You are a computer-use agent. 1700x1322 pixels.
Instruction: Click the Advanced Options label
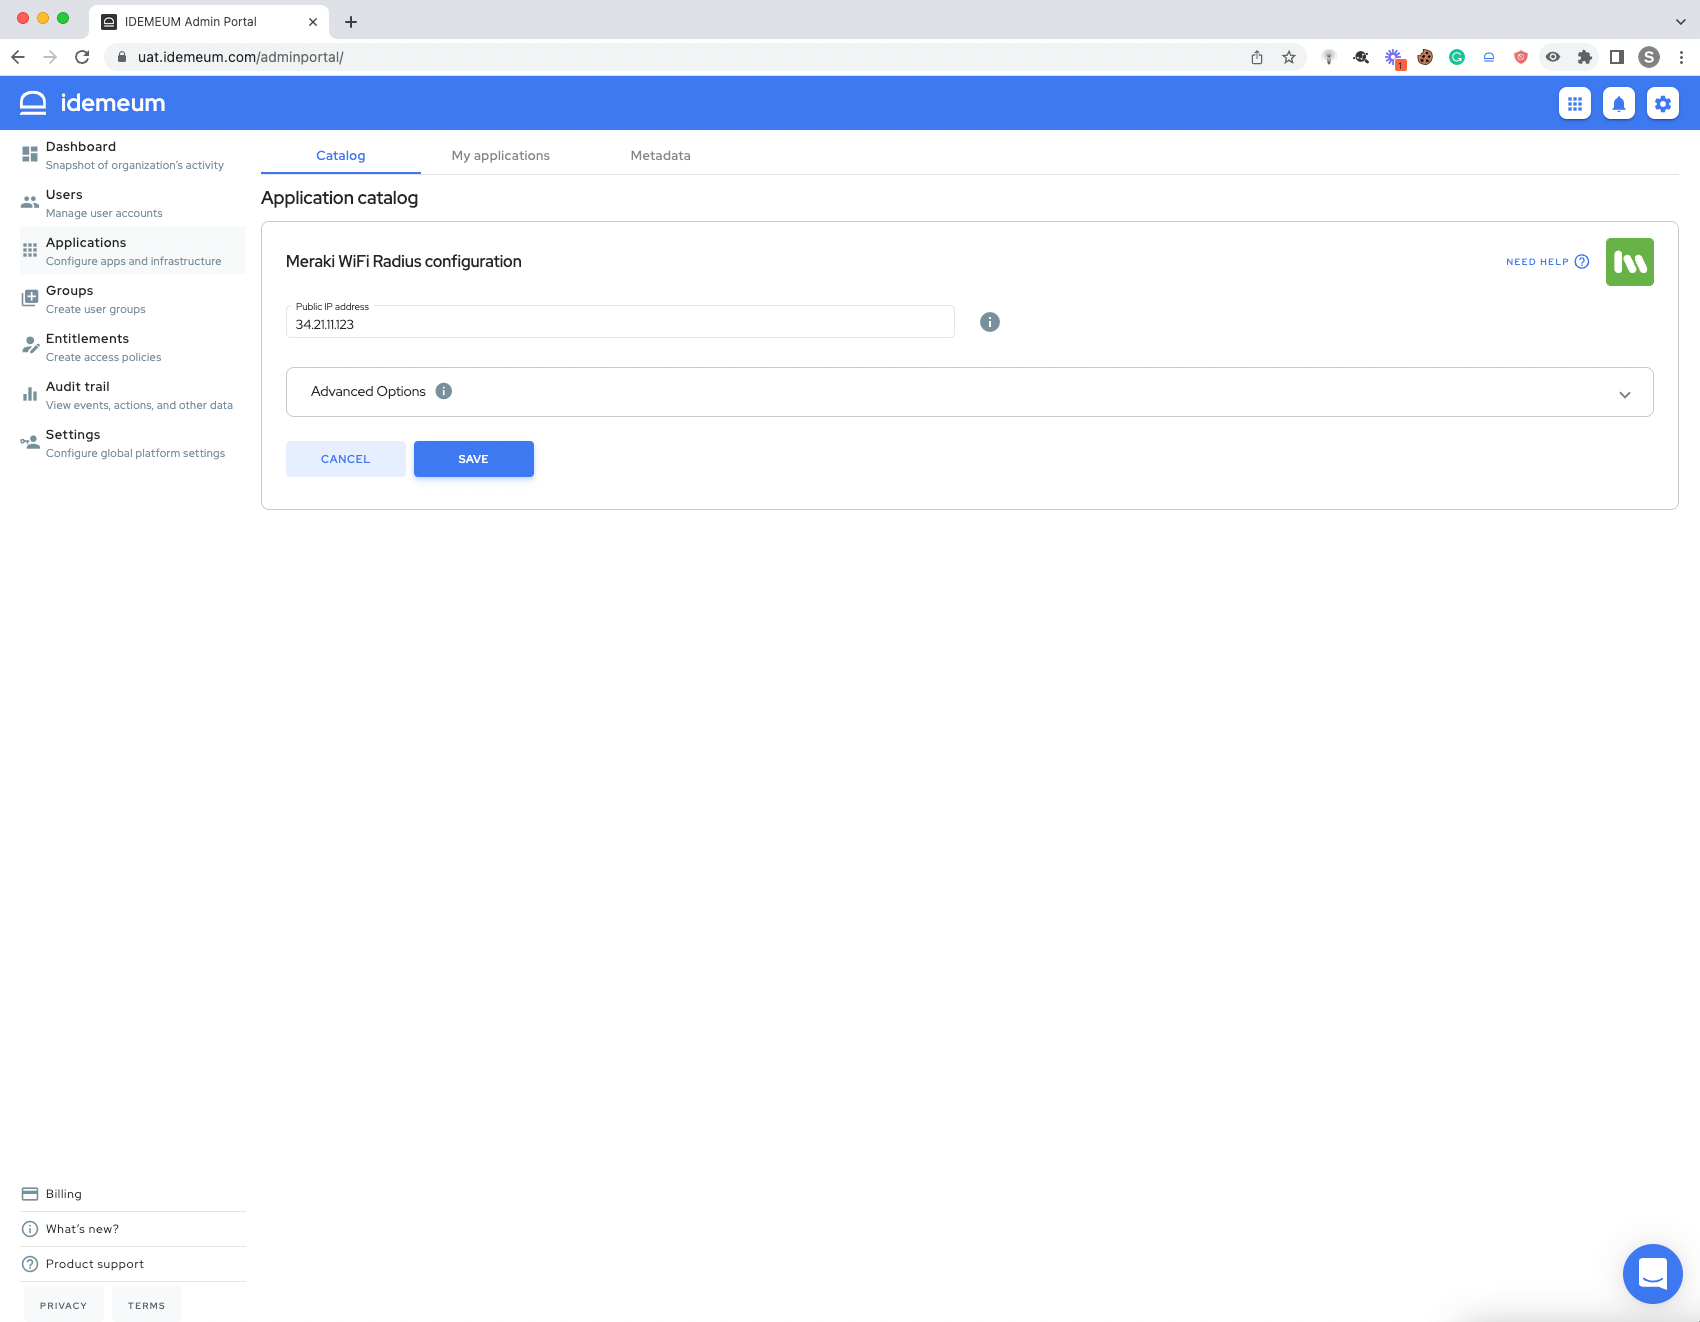click(368, 391)
